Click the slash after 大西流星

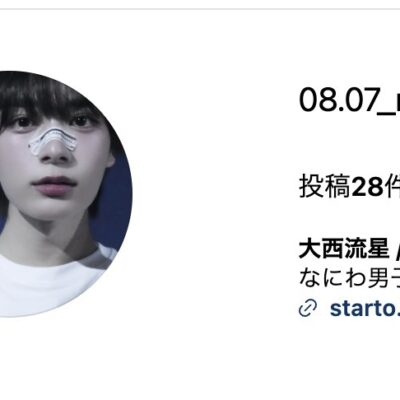tap(397, 249)
